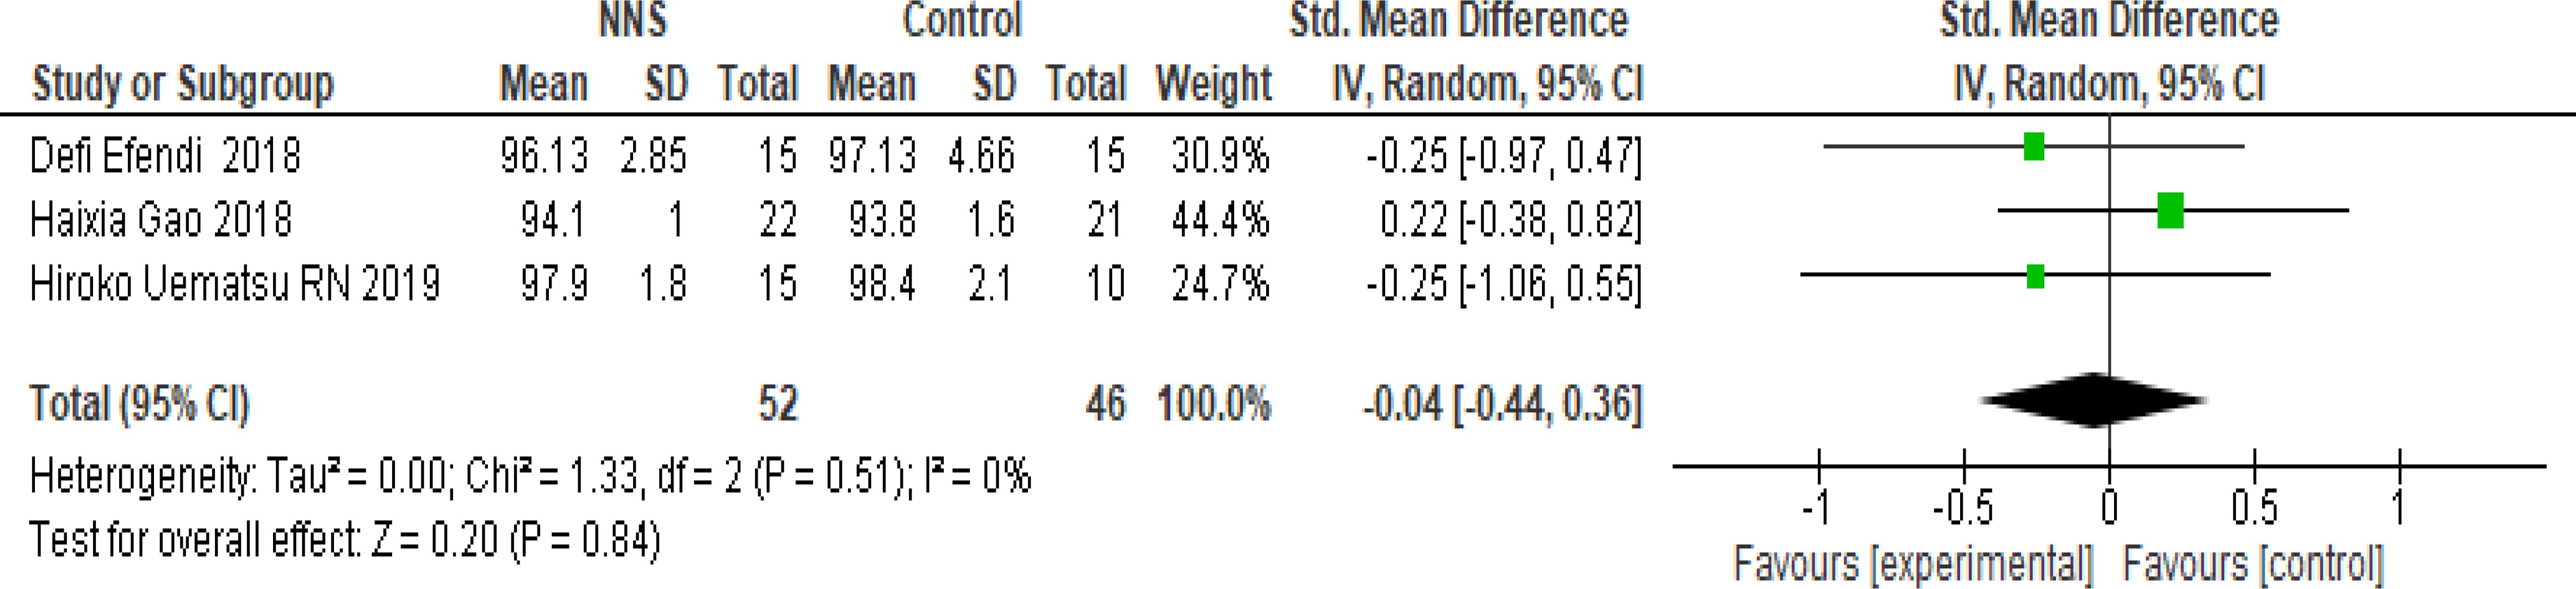
Task: Click the pooled estimate -0.04 [-0.44, 0.36]
Action: [x=1501, y=404]
